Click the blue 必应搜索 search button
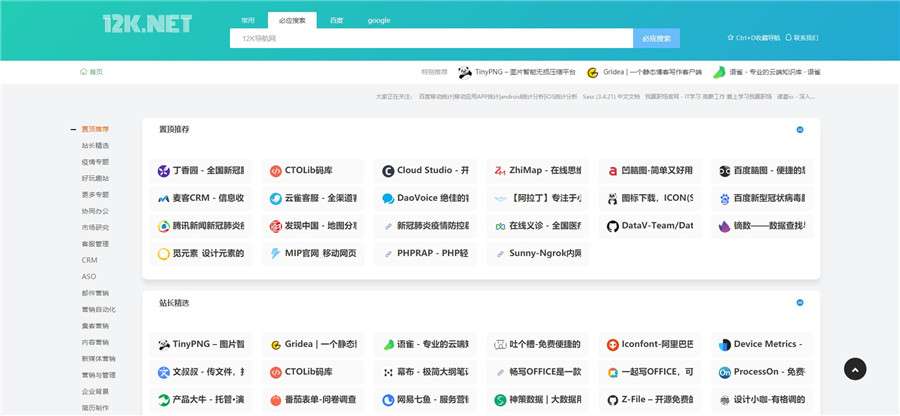 (657, 38)
